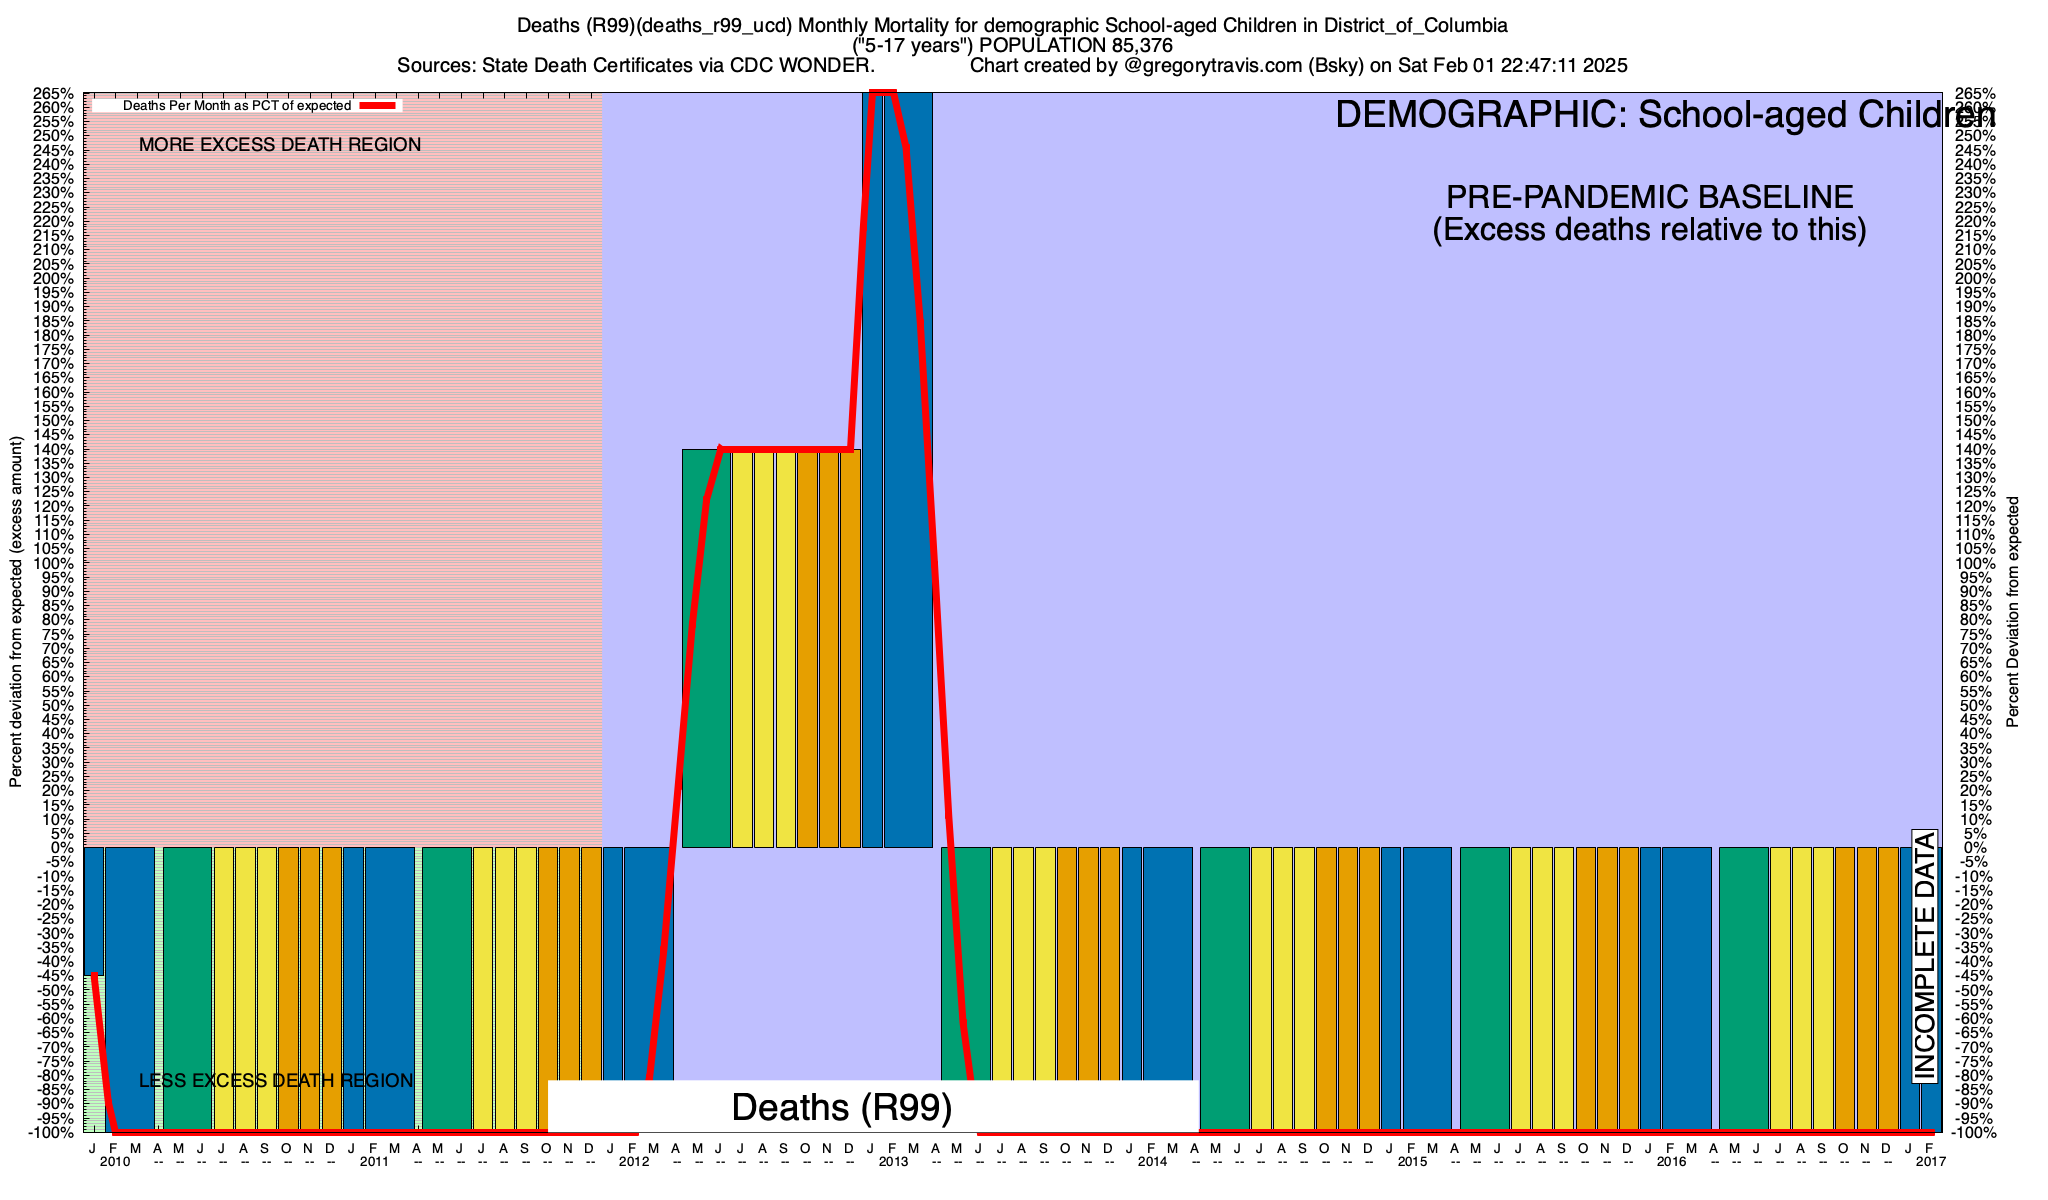Click the 2015 year label on x-axis

click(1412, 1162)
